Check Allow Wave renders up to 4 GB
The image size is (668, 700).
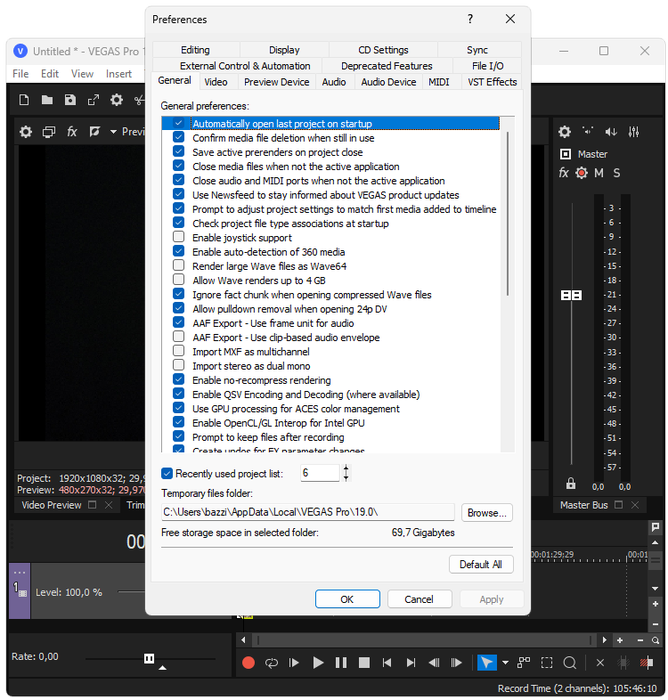tap(179, 279)
